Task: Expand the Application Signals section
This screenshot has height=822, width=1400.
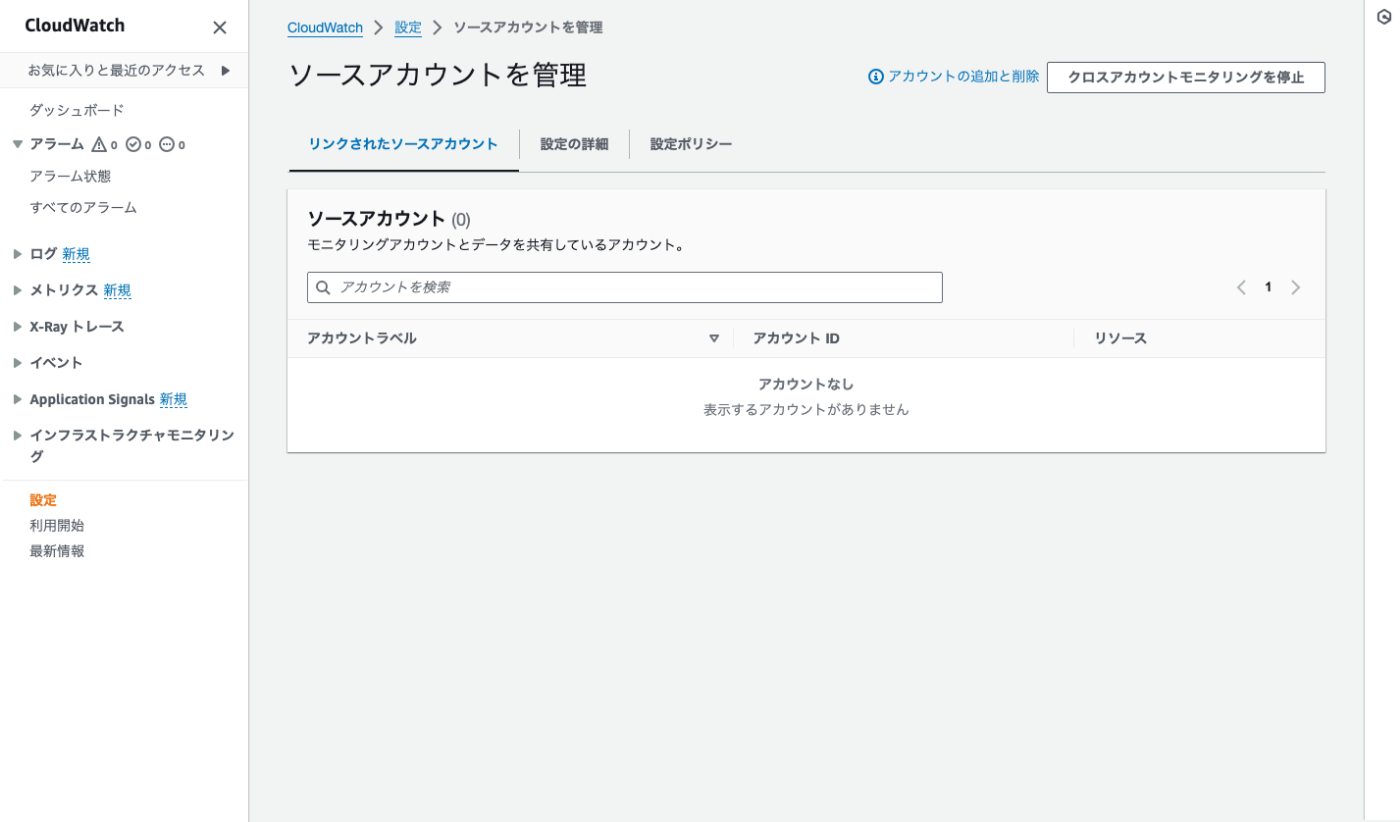Action: (x=17, y=399)
